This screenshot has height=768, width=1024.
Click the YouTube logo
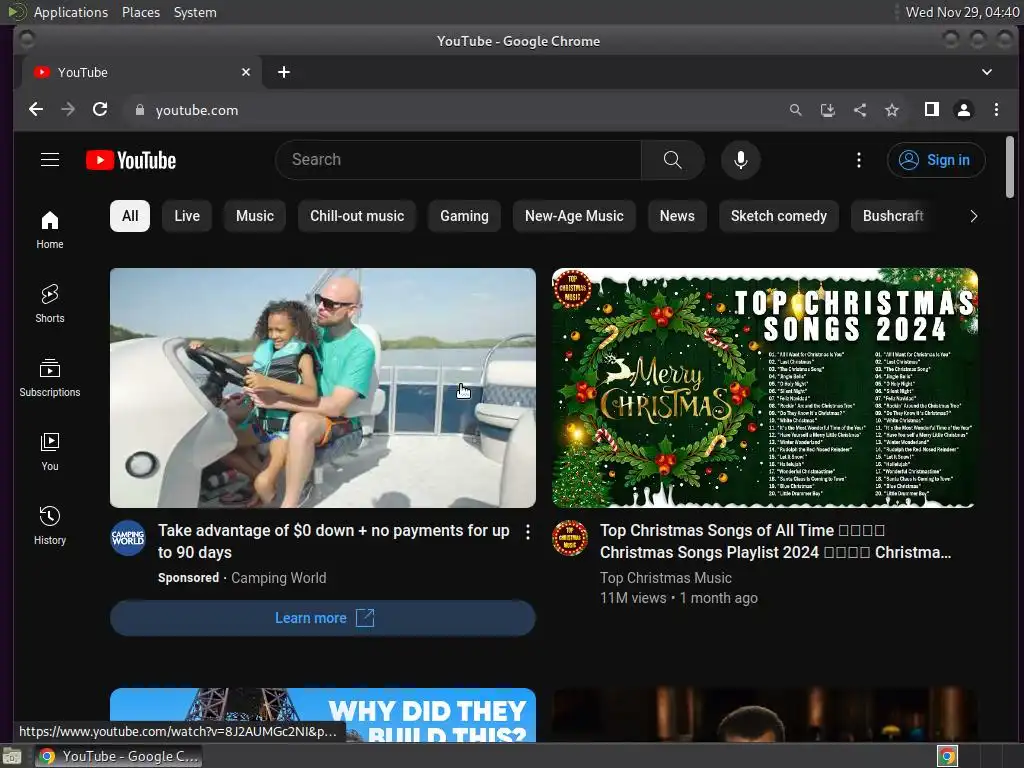tap(131, 160)
